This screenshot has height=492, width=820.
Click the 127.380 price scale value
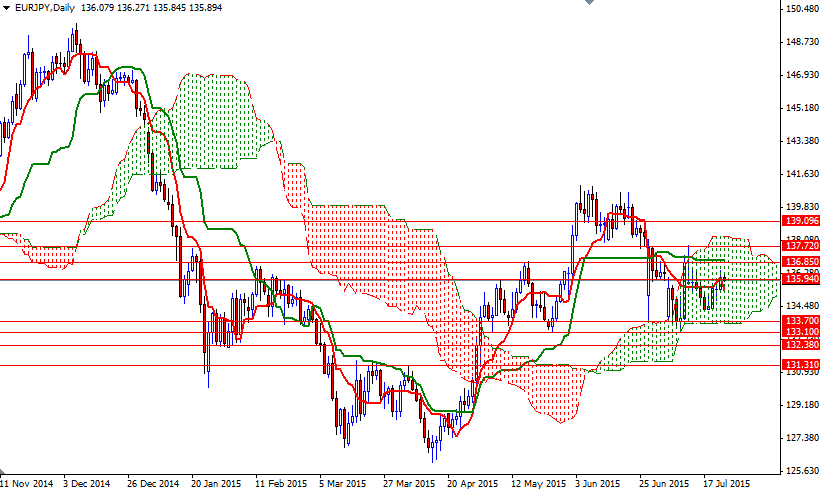(802, 438)
